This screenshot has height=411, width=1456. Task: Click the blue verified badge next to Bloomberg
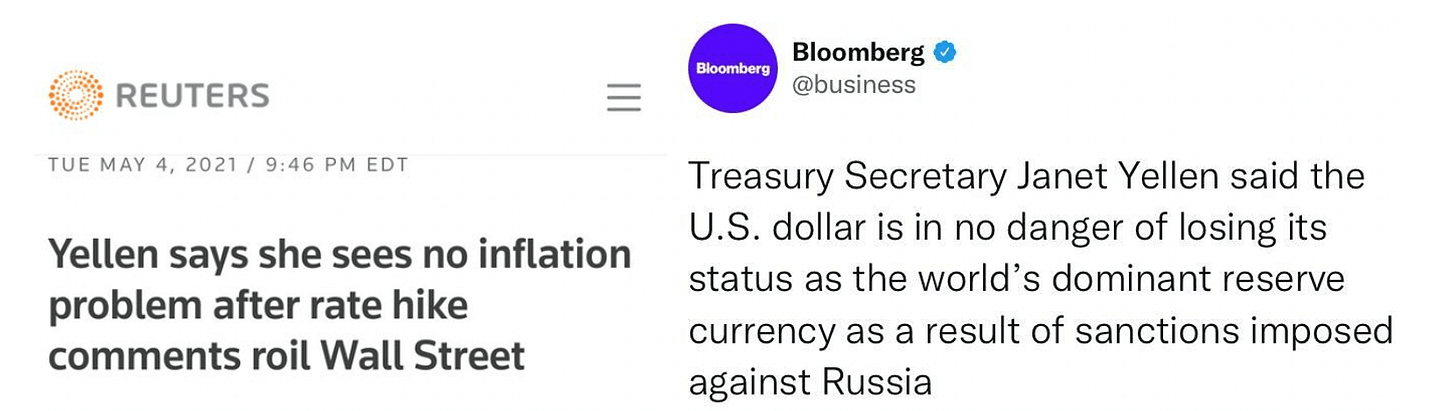(x=945, y=52)
